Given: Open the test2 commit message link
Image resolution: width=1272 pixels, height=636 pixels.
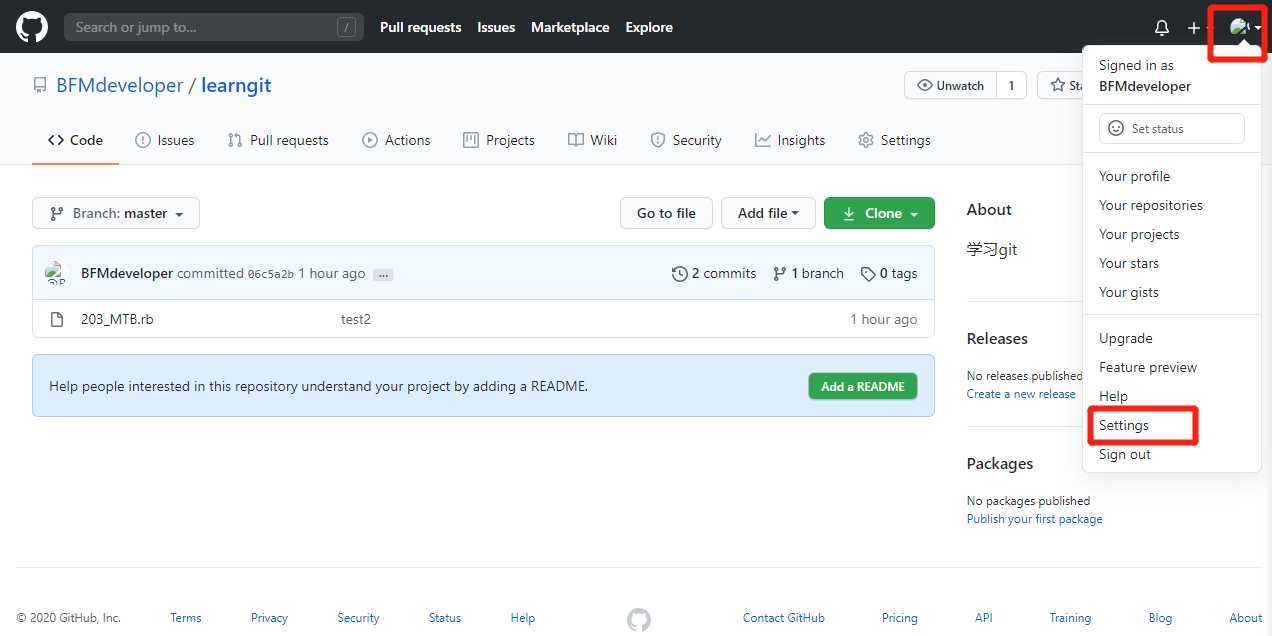Looking at the screenshot, I should click(356, 319).
